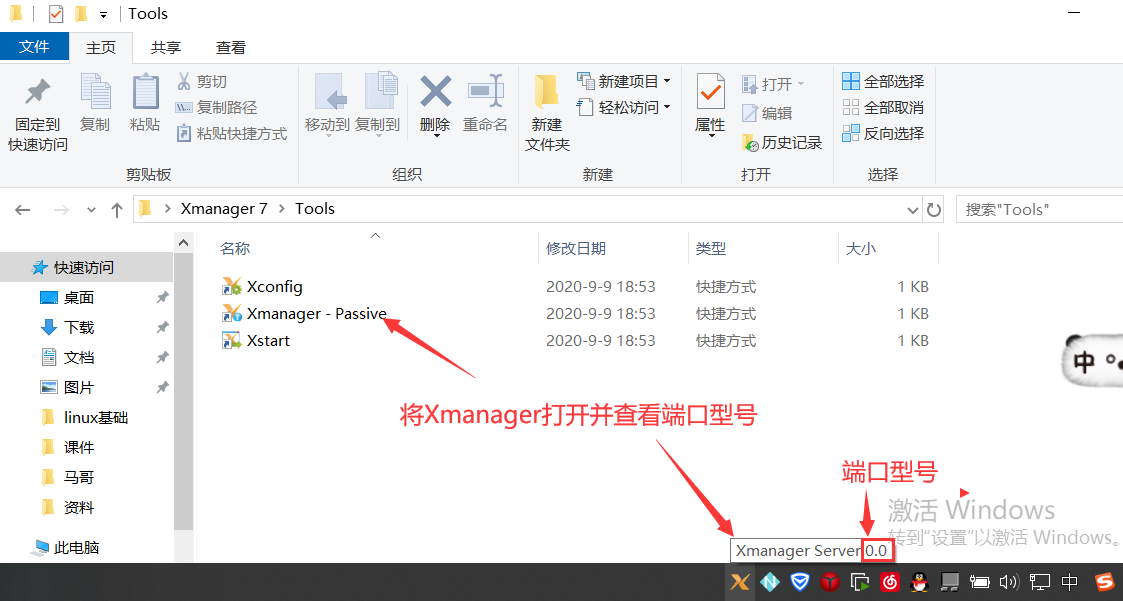Image resolution: width=1123 pixels, height=601 pixels.
Task: Click the Paste ribbon button
Action: 145,104
